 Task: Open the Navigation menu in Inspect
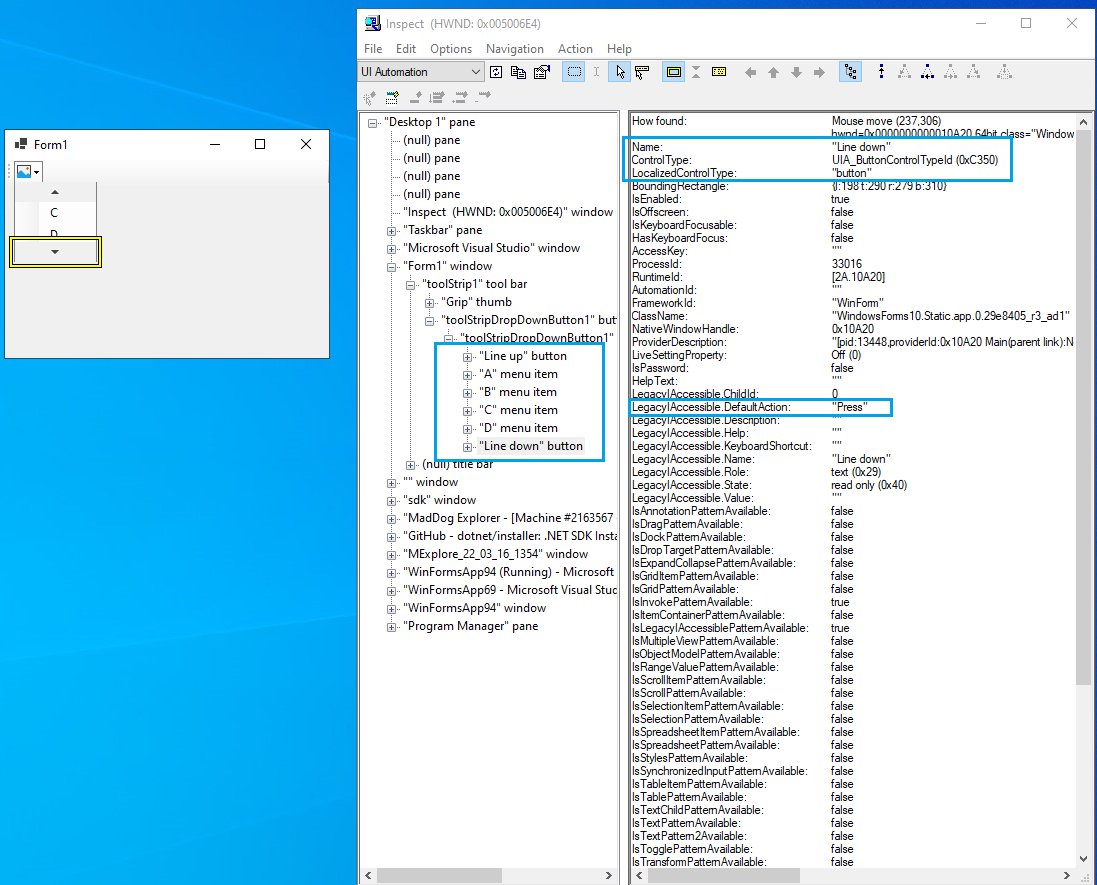click(x=514, y=49)
